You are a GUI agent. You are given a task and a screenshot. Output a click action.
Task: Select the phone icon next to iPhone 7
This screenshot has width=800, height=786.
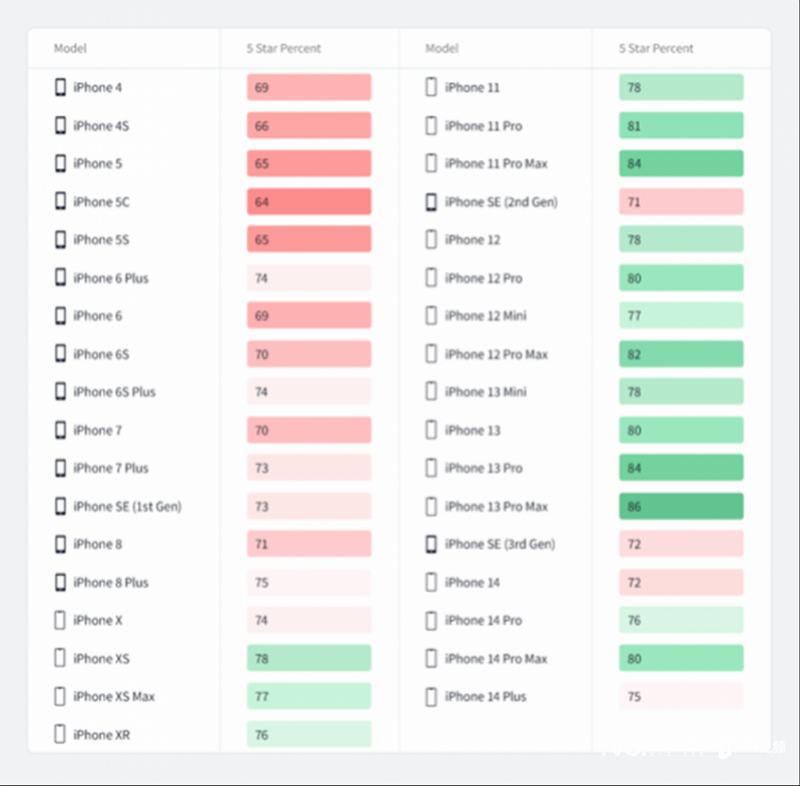pyautogui.click(x=60, y=430)
